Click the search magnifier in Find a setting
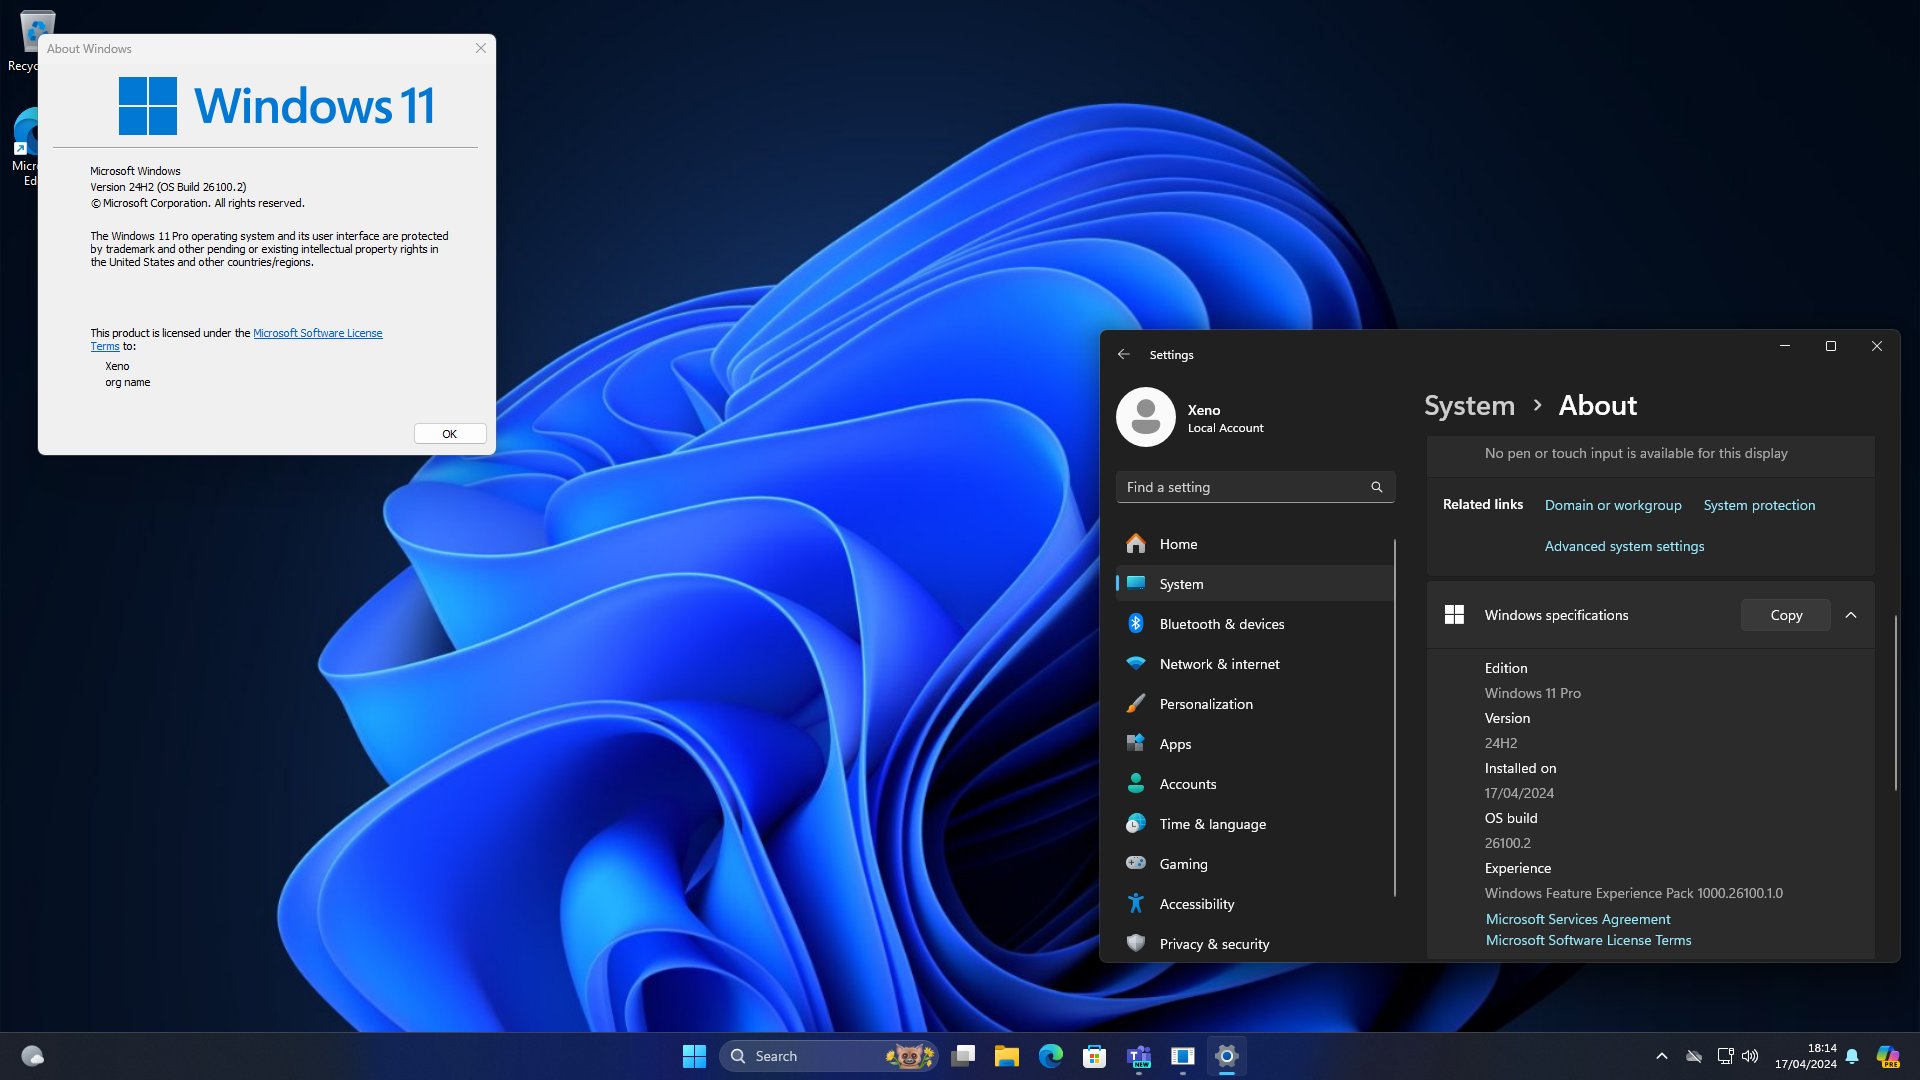Screen dimensions: 1920x1080 1377,487
